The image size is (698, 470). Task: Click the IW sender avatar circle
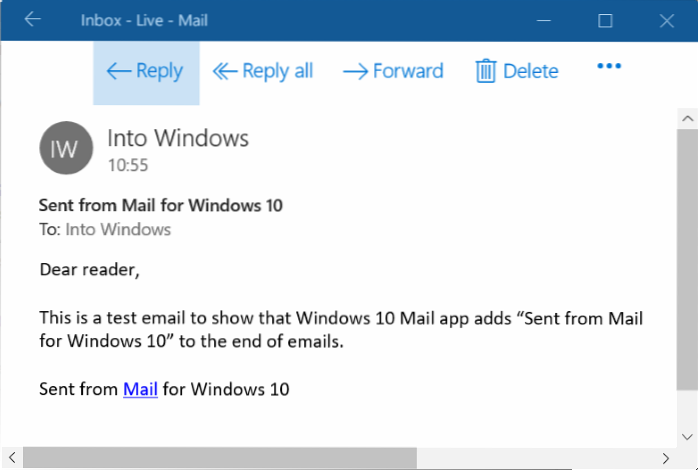pos(65,148)
